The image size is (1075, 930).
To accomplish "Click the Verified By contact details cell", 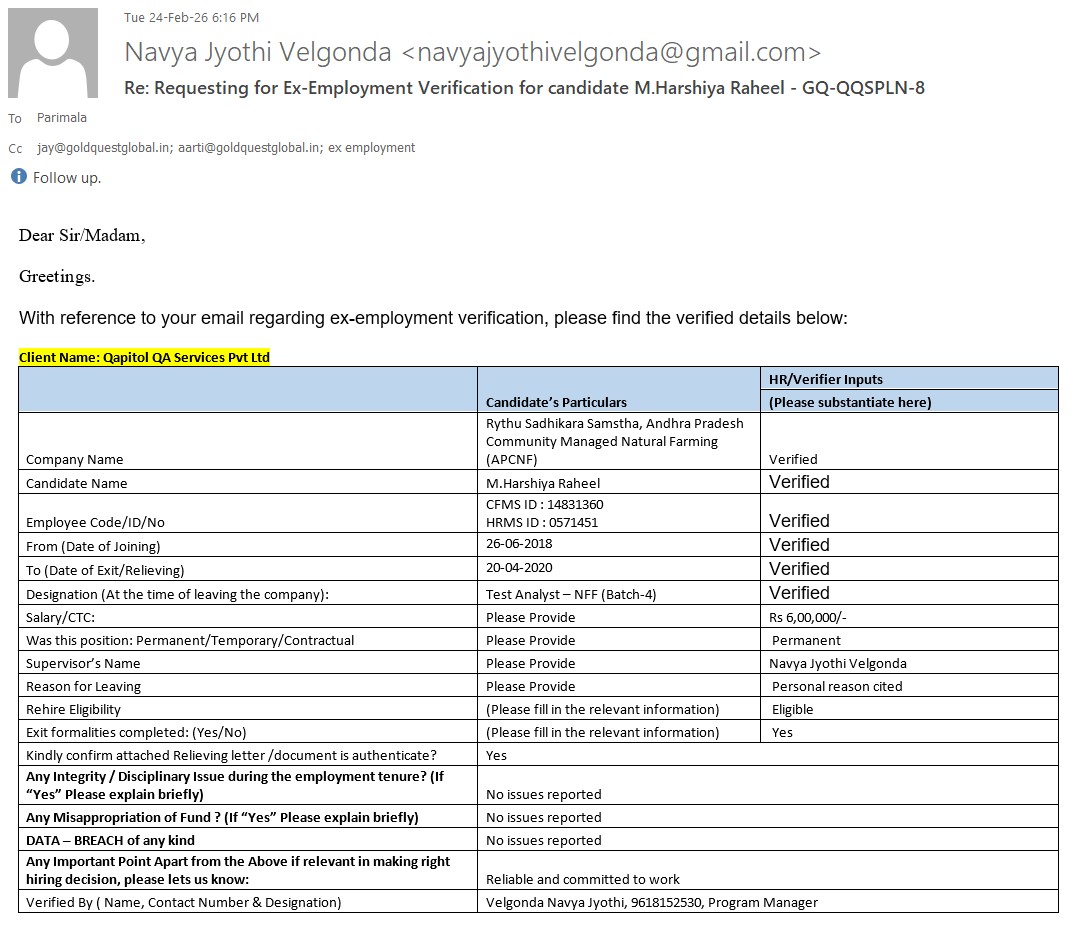I will (x=651, y=902).
